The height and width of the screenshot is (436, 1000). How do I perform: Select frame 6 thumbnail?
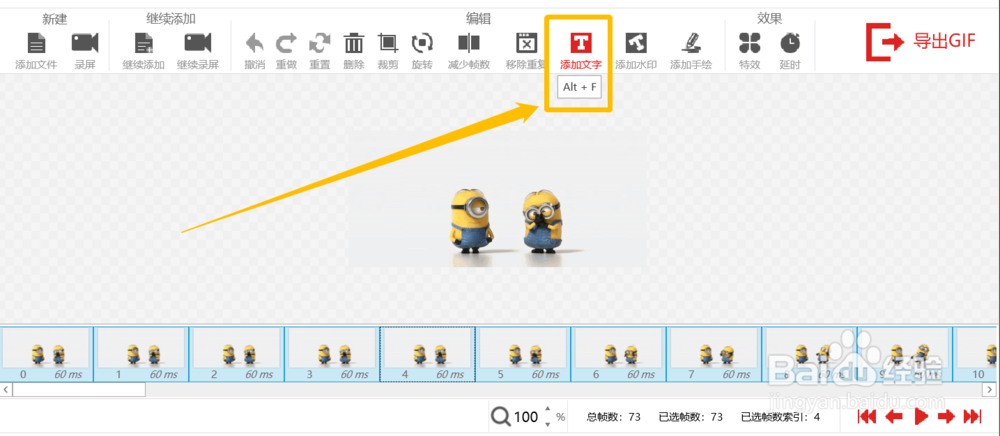coord(619,354)
